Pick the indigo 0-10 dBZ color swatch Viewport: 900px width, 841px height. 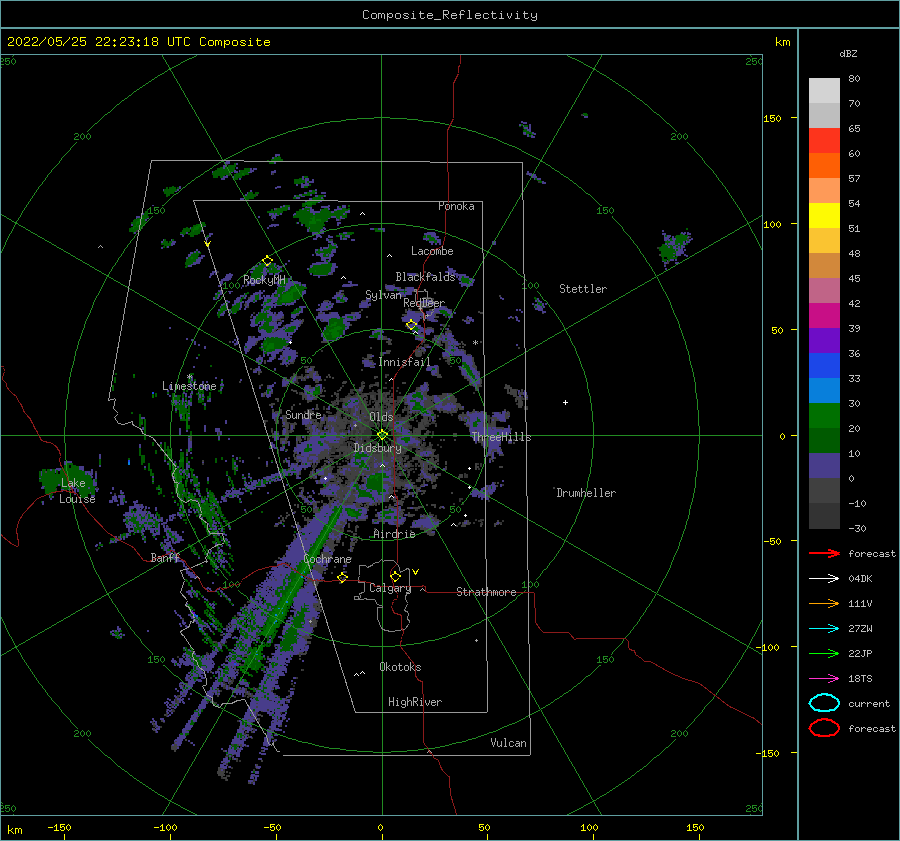(x=824, y=466)
